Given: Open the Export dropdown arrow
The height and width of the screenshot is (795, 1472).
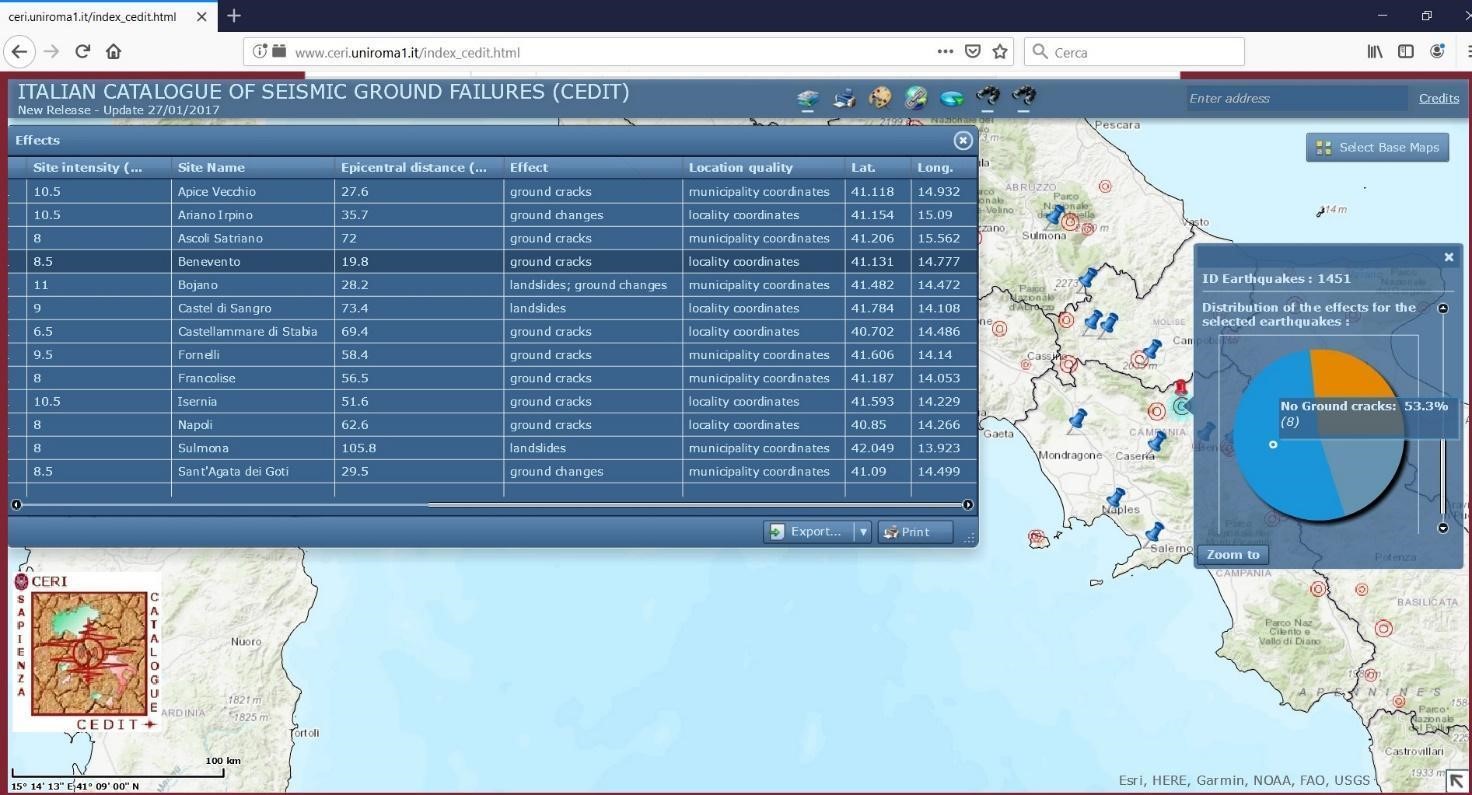Looking at the screenshot, I should click(x=863, y=532).
